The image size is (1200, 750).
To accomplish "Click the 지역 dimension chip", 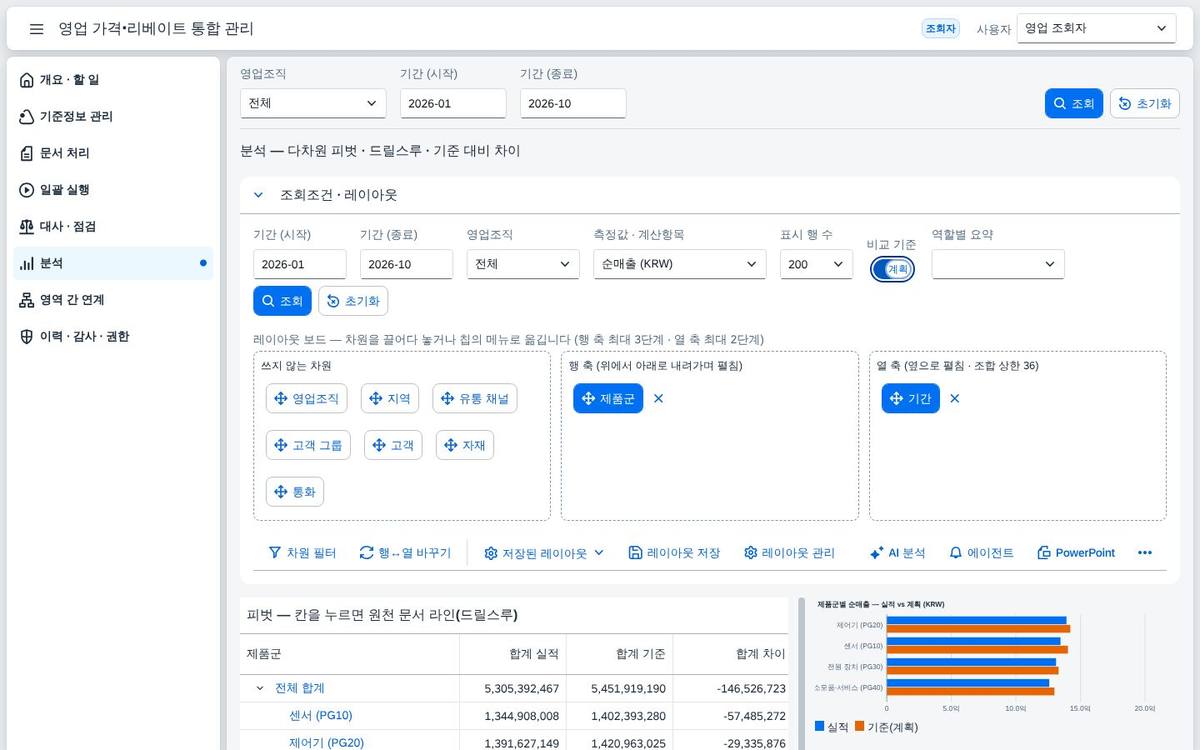I will click(x=390, y=398).
